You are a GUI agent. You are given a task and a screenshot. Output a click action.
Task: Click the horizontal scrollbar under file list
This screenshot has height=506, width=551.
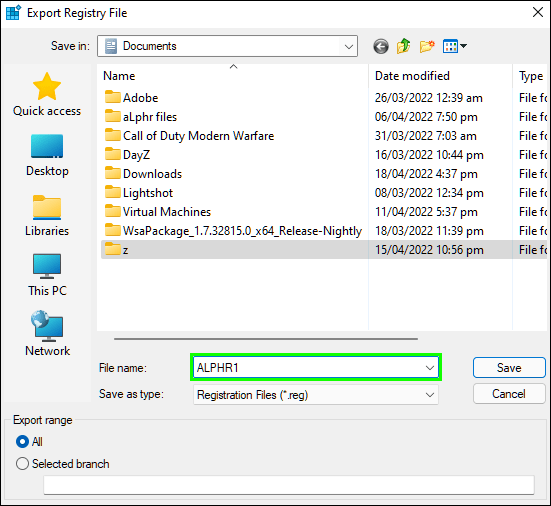pos(266,339)
